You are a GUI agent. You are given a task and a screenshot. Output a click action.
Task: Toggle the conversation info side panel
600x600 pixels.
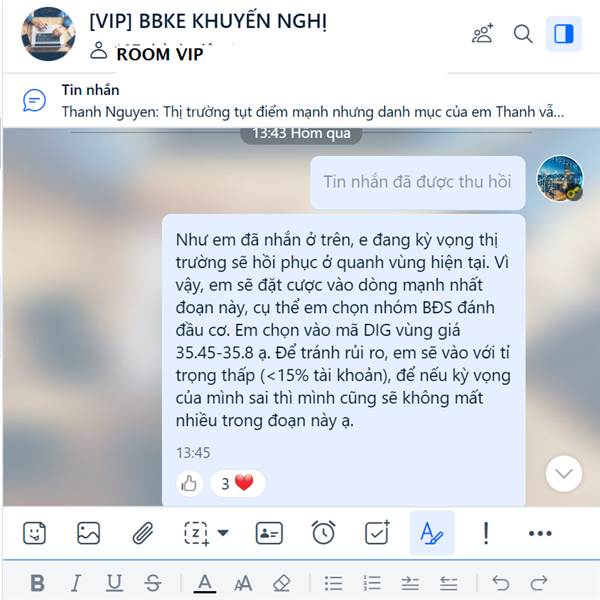point(564,34)
